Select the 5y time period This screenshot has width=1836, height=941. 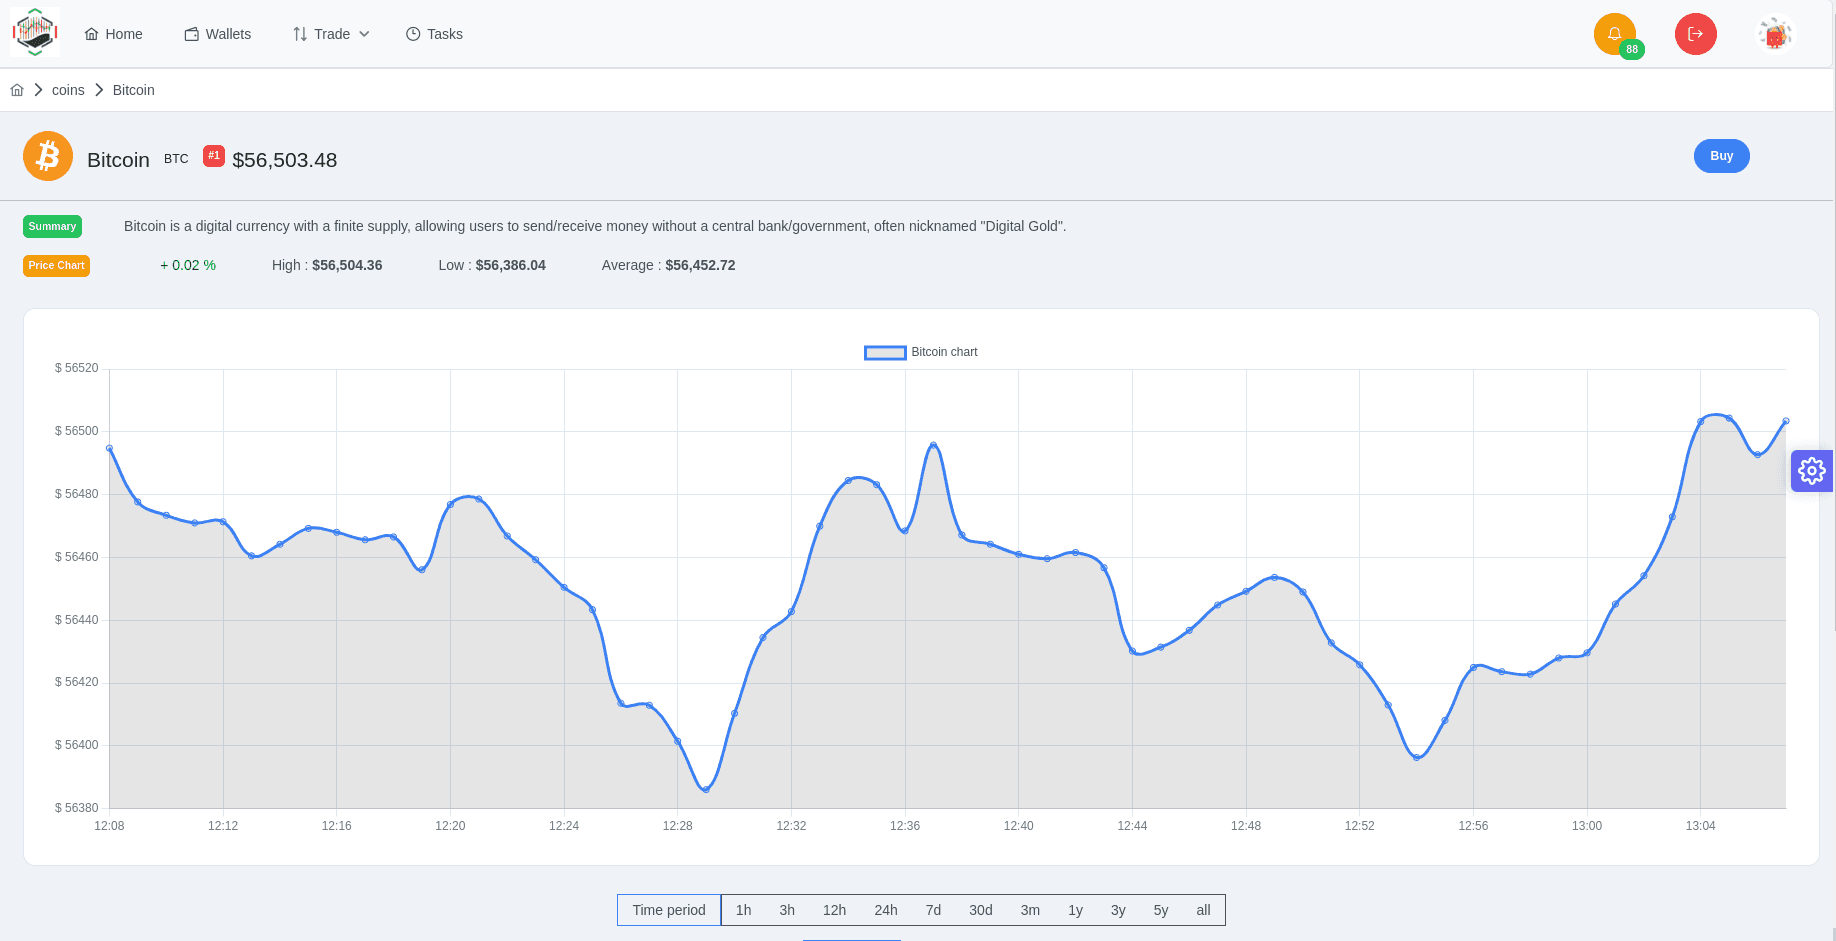point(1161,910)
